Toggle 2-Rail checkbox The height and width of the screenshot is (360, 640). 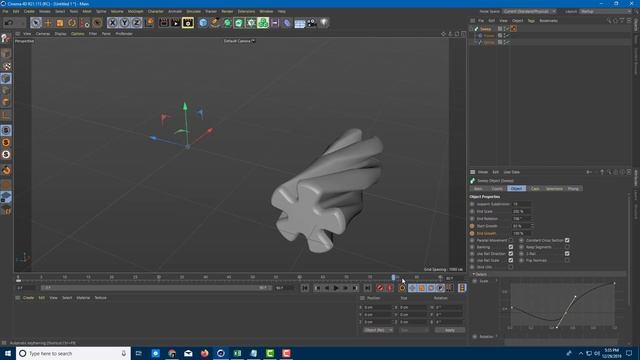[x=567, y=253]
